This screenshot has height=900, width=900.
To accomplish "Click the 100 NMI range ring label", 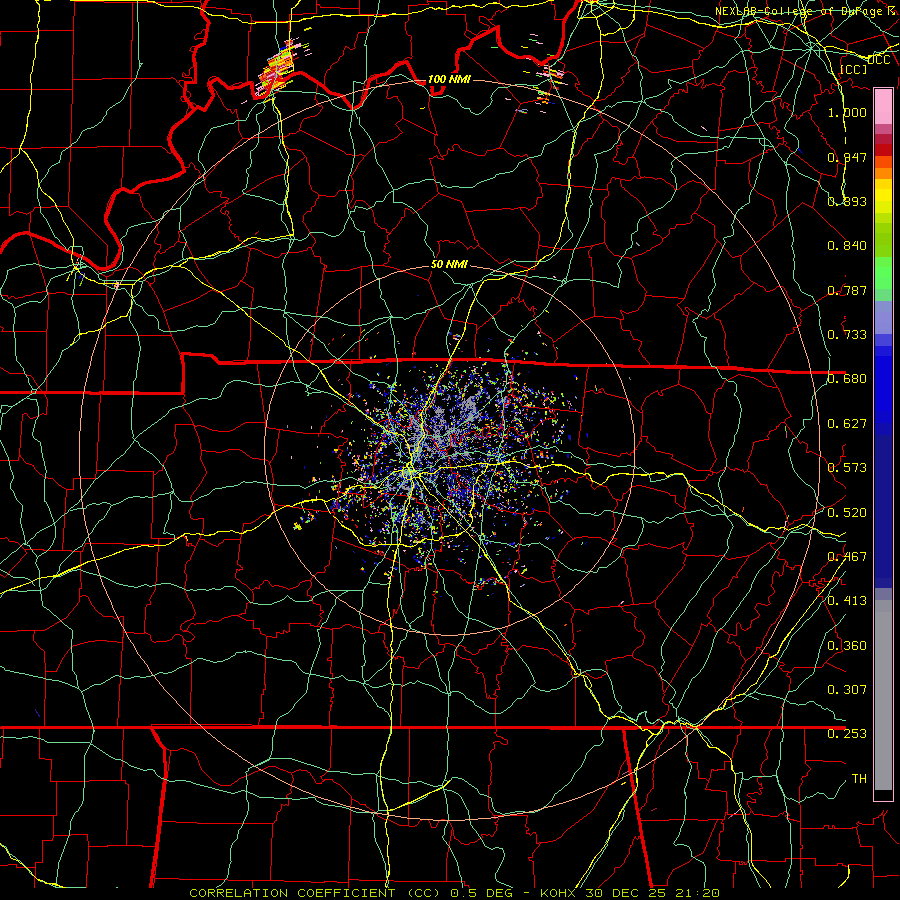I will 449,79.
